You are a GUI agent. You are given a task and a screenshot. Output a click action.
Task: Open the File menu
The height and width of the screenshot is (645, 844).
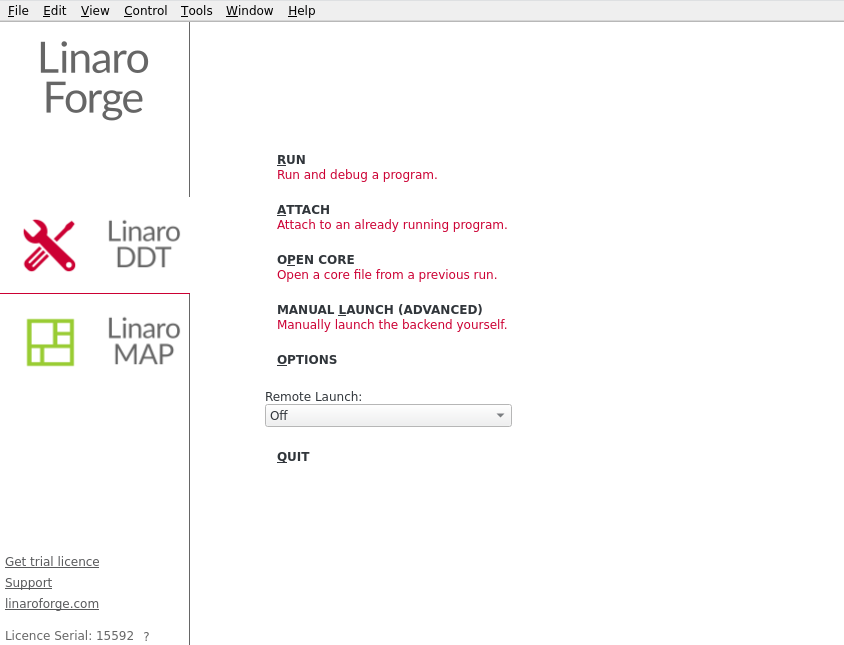coord(18,11)
